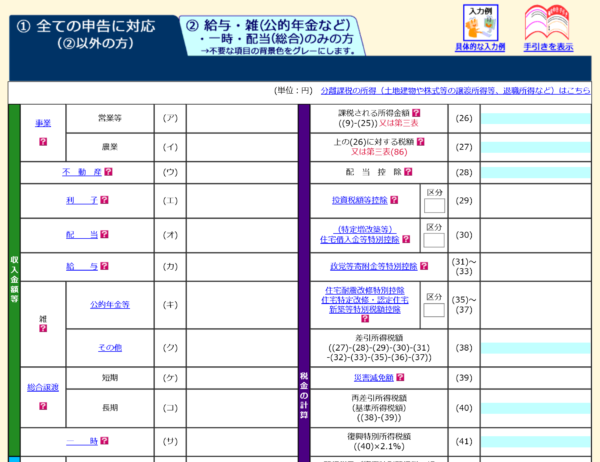Viewport: 600px width, 462px height.
Task: Open the 不動産 link
Action: [x=82, y=172]
